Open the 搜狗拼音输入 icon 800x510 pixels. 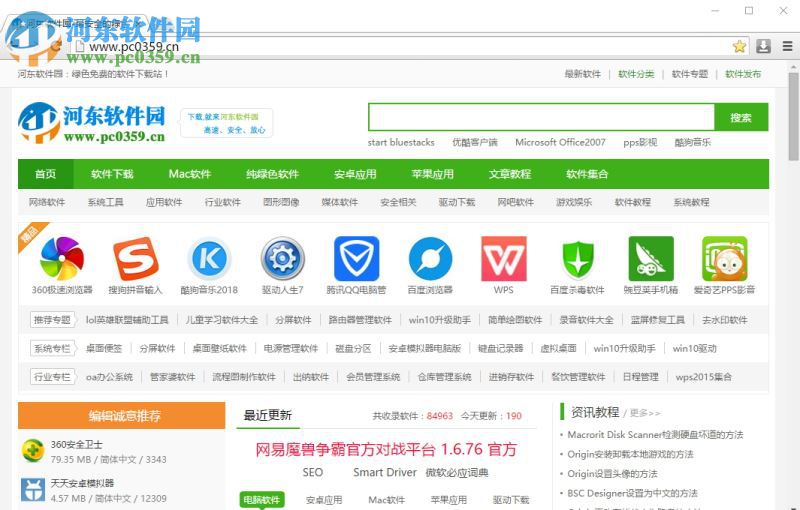(x=135, y=259)
